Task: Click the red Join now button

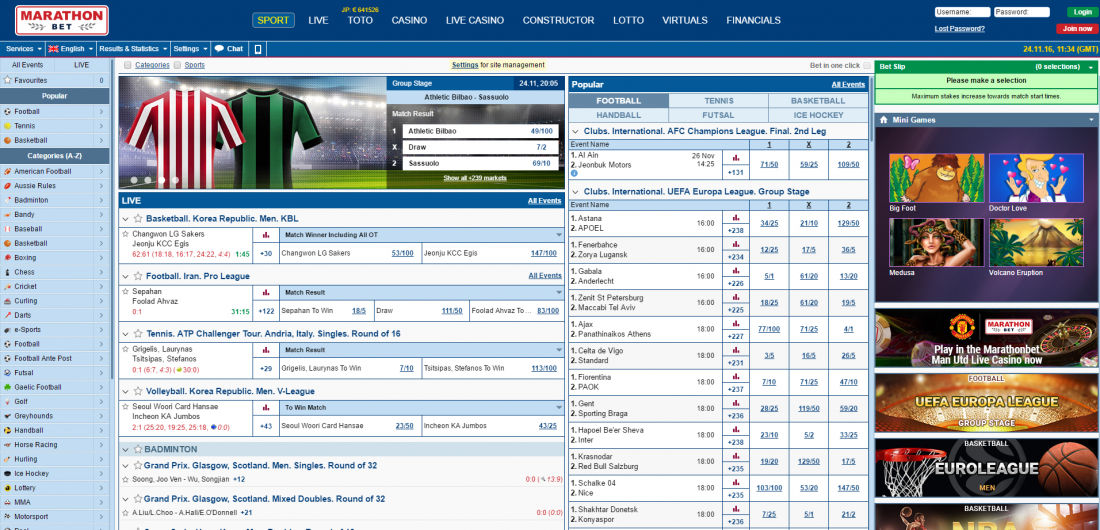Action: [x=1077, y=29]
